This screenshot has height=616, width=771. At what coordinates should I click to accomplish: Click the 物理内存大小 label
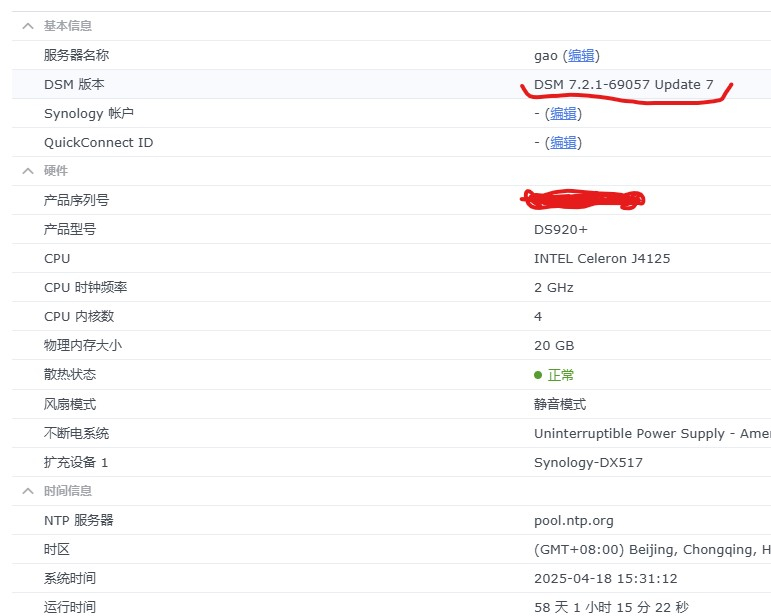[x=83, y=346]
